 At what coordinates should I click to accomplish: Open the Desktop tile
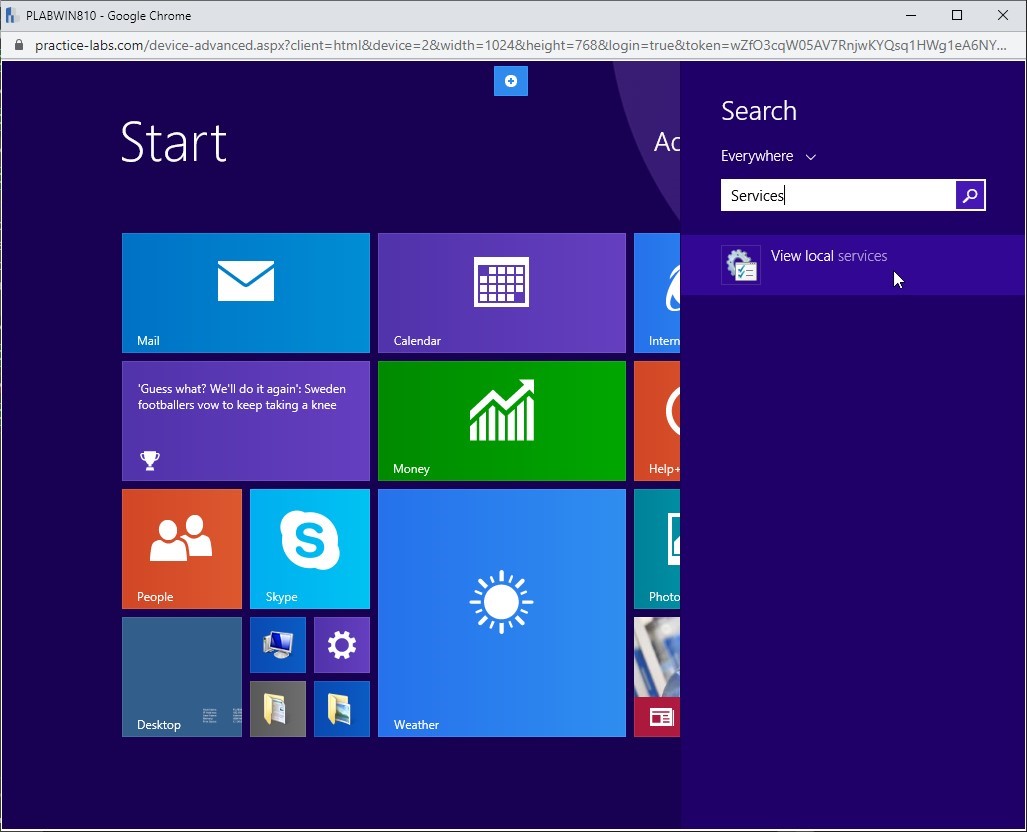coord(181,677)
